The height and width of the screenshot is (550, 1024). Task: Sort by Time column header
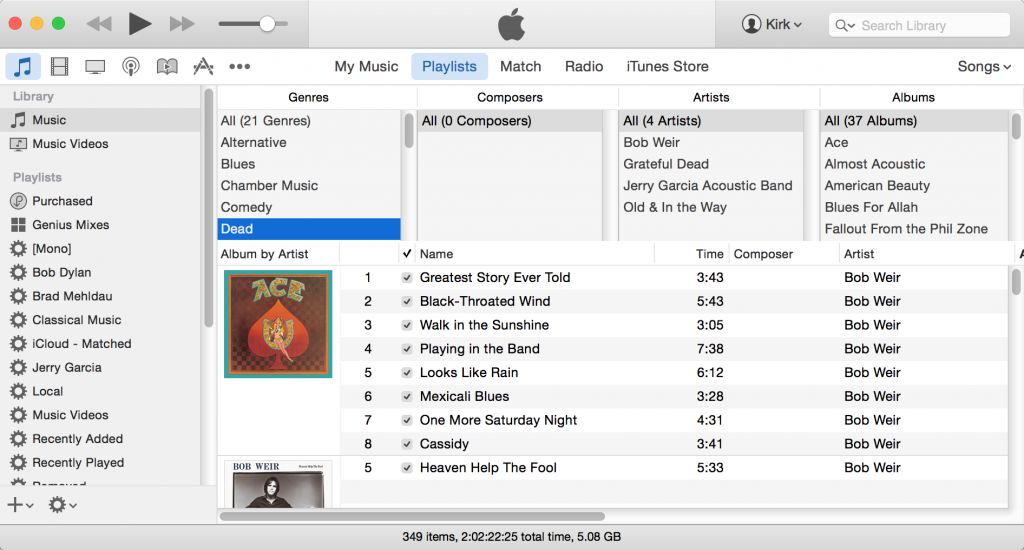click(x=691, y=254)
